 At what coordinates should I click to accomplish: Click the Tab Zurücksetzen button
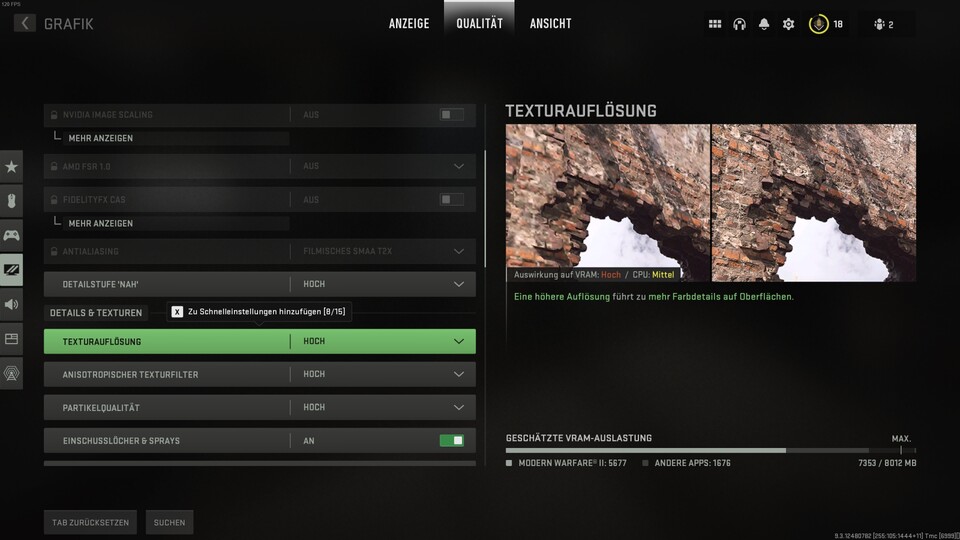coord(91,522)
